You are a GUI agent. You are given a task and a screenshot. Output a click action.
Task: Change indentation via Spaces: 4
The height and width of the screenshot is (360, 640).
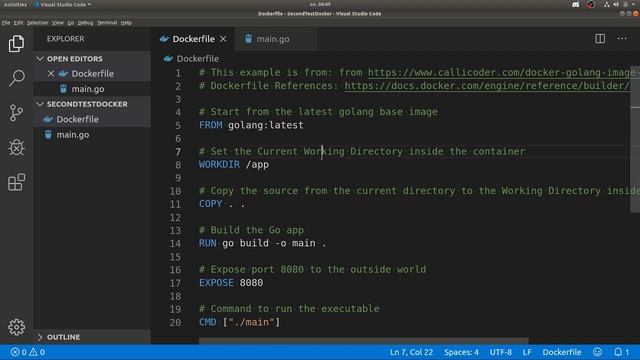[x=461, y=352]
